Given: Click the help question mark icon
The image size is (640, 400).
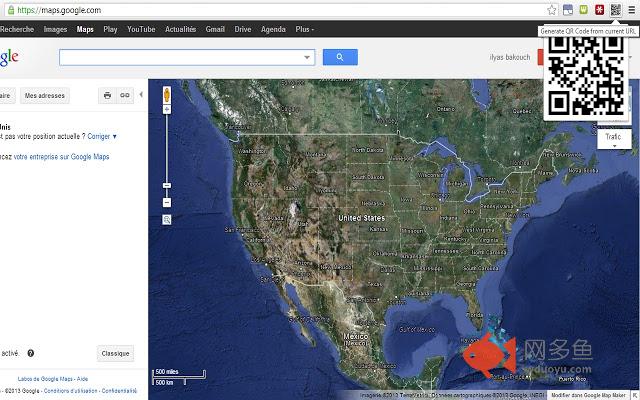Looking at the screenshot, I should click(x=31, y=353).
